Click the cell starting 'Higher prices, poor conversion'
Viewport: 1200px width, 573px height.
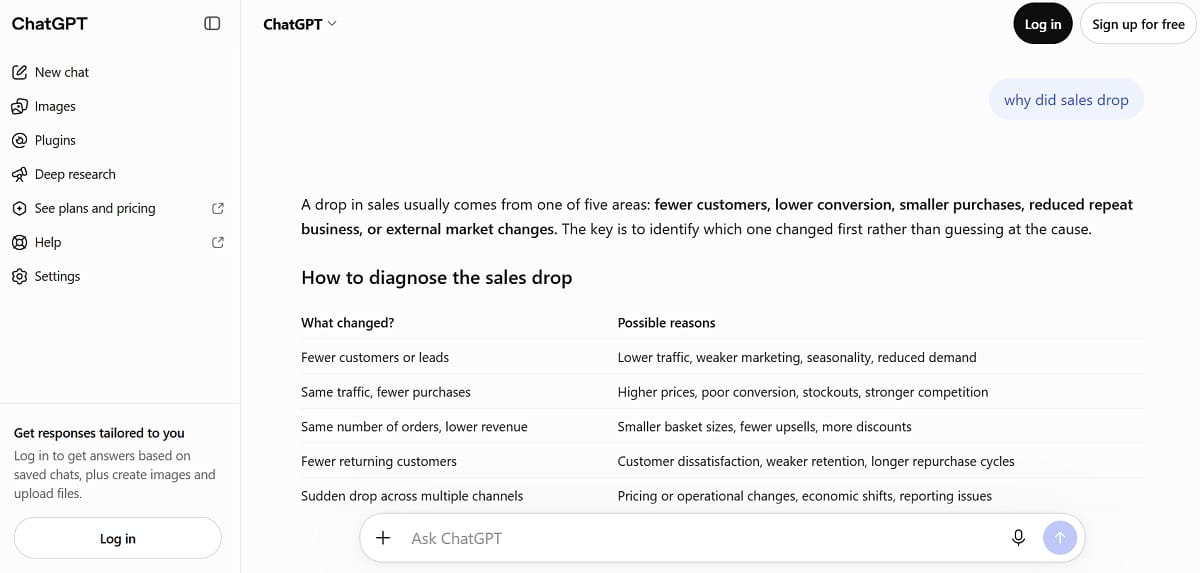[803, 392]
